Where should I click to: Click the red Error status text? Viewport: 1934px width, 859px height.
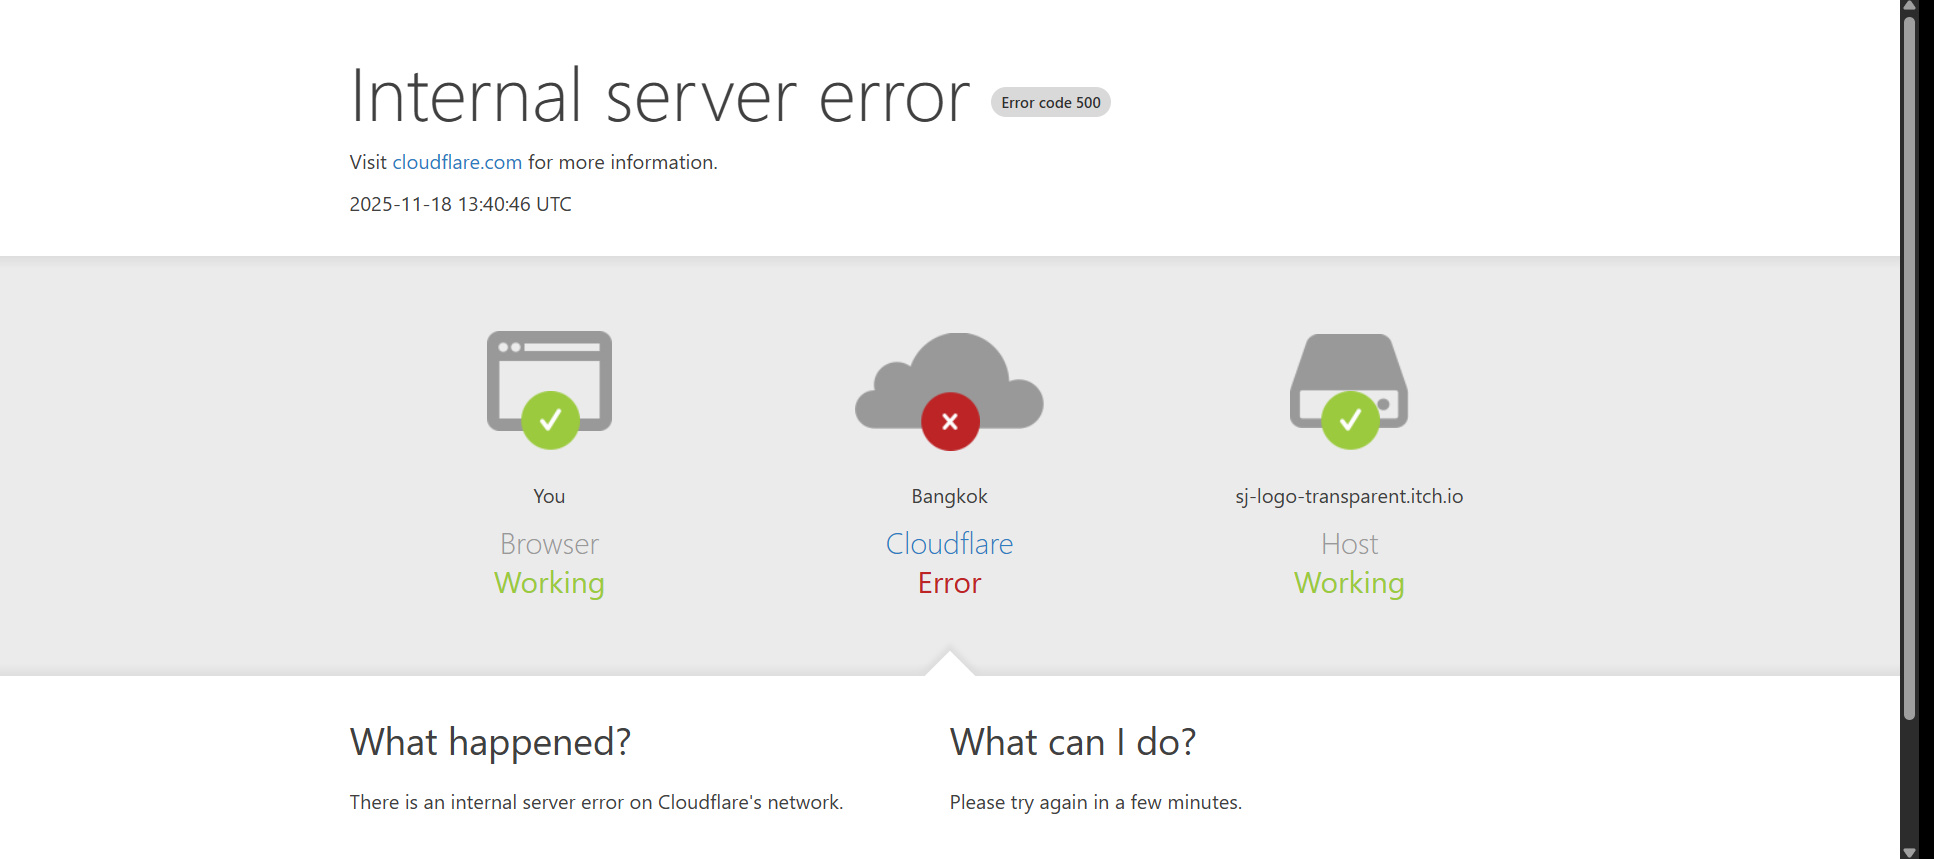(x=949, y=583)
